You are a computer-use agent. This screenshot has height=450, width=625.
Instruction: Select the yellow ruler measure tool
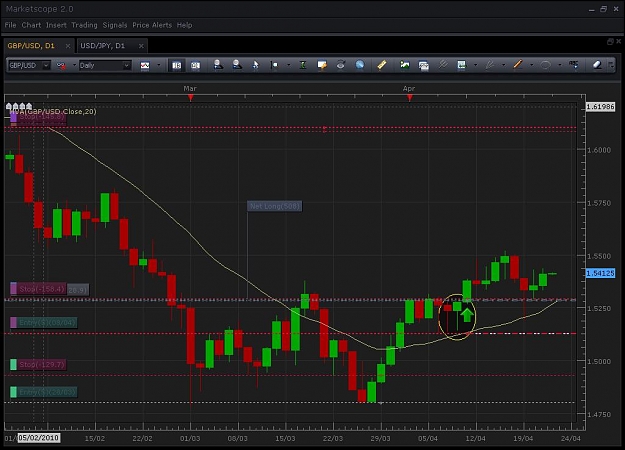381,65
